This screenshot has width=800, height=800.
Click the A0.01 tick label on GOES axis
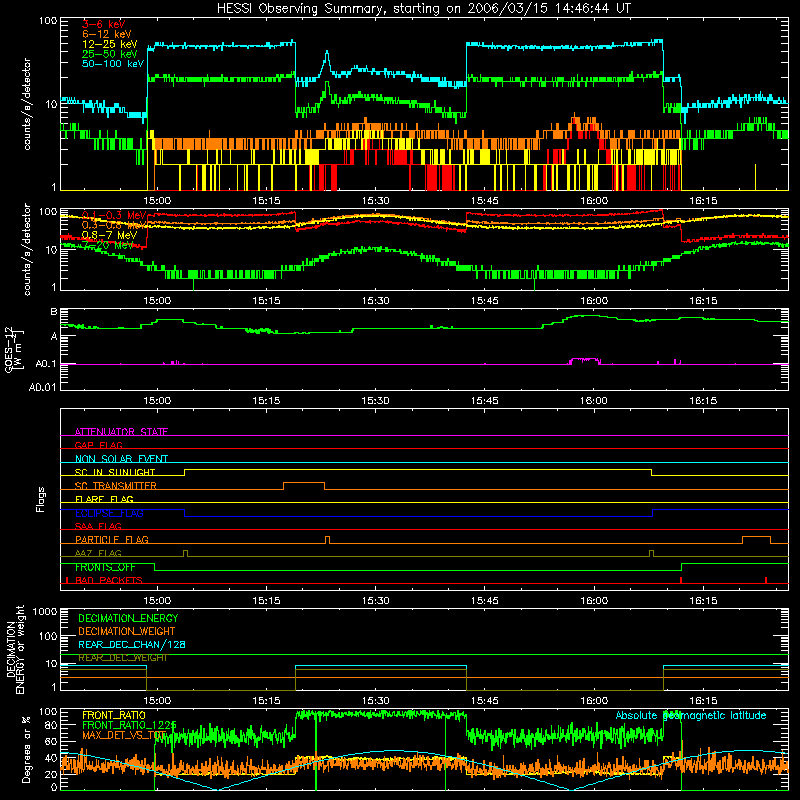[42, 387]
